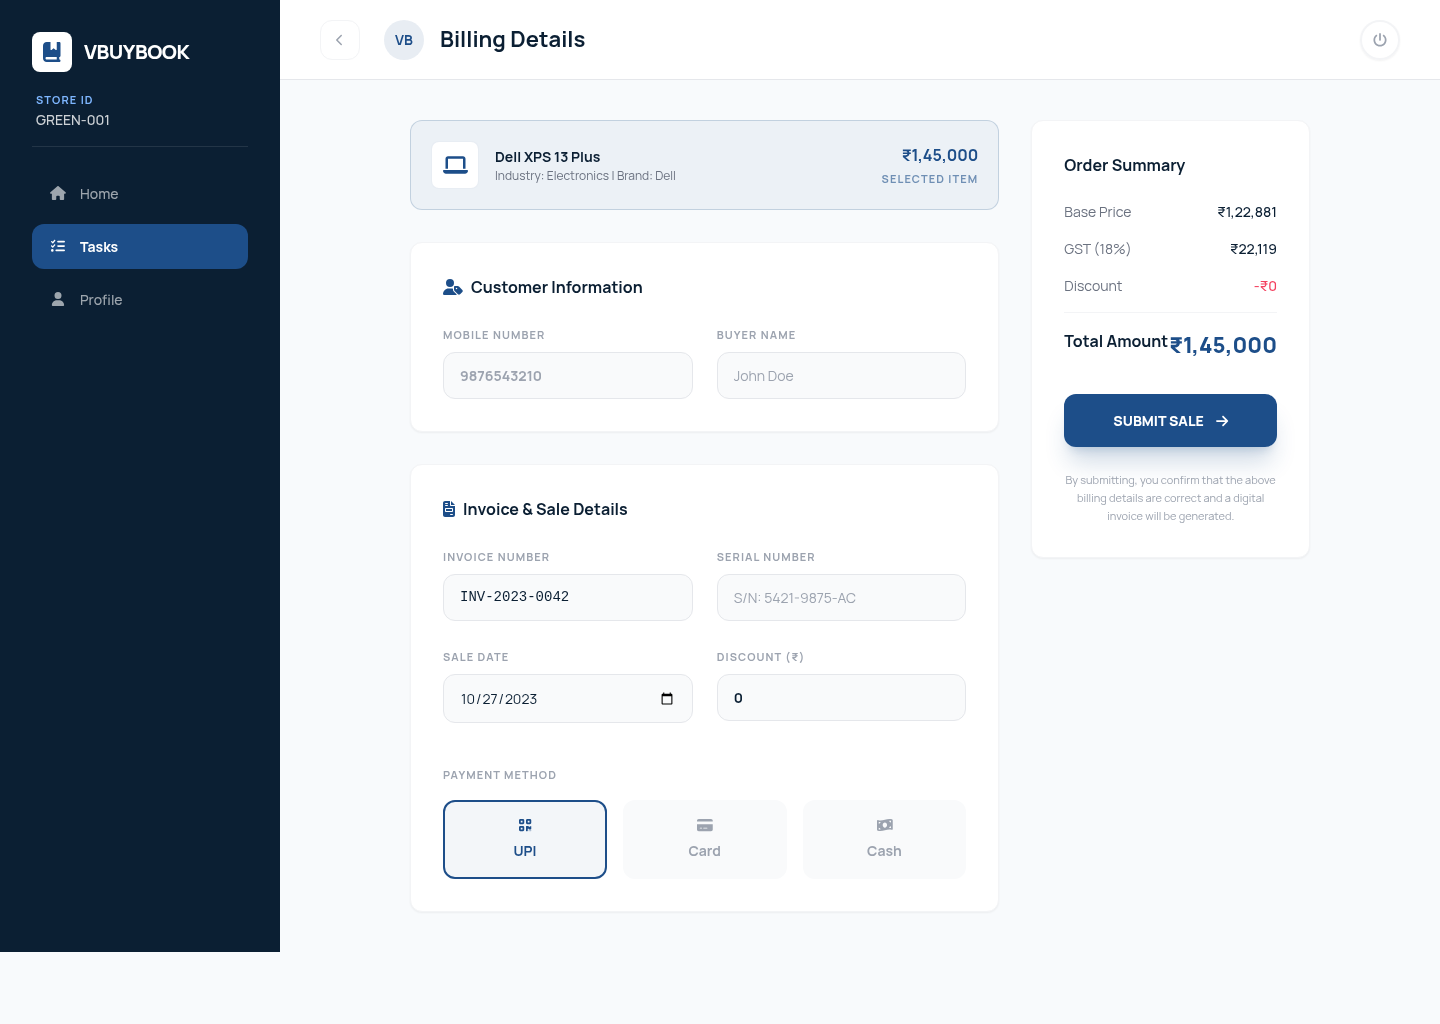Click the Order Summary heading
The image size is (1440, 1024).
pyautogui.click(x=1124, y=165)
